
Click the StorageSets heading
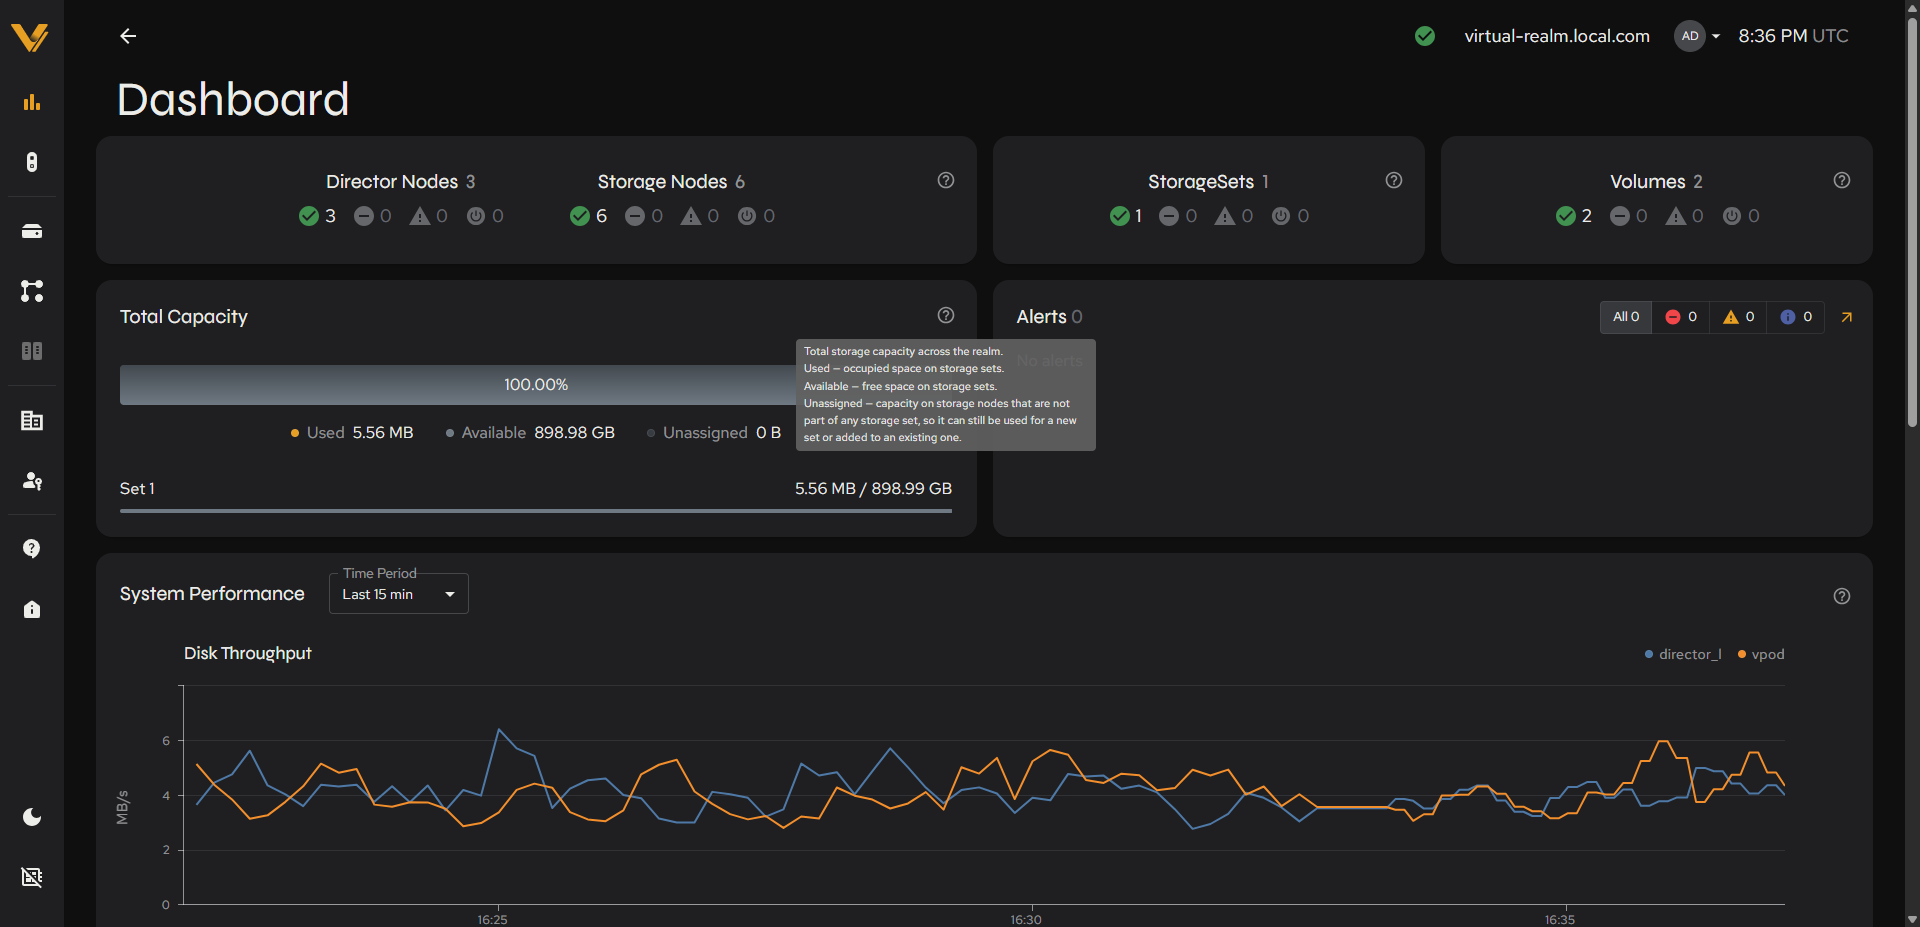(x=1201, y=181)
